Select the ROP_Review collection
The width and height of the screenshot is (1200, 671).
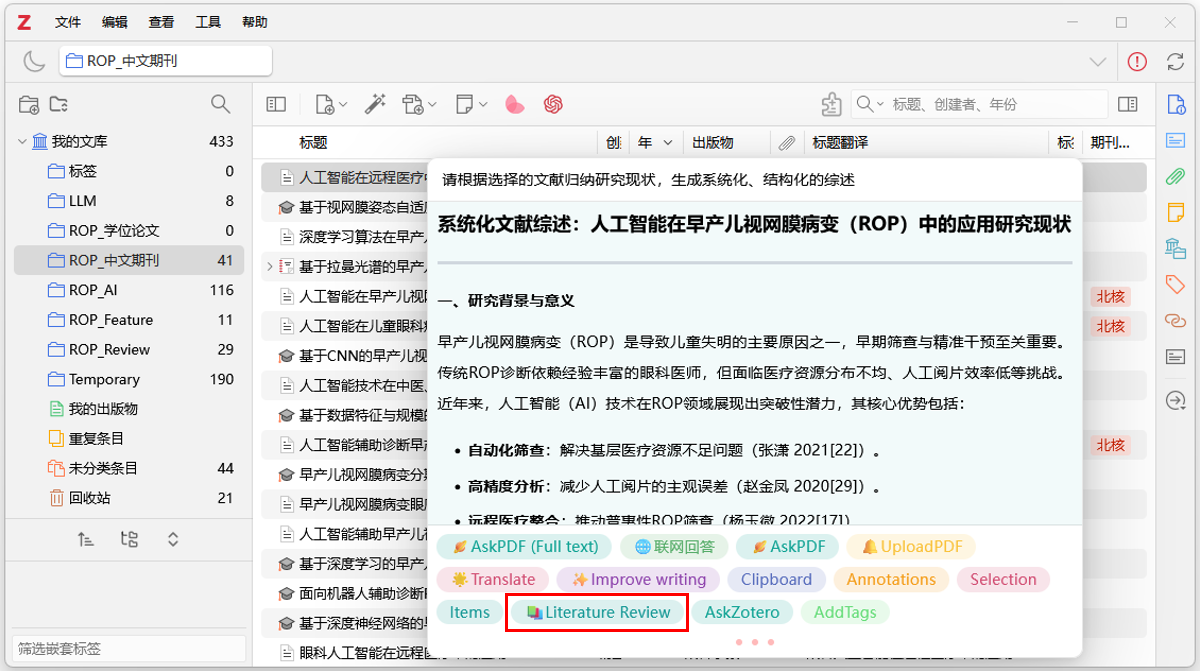tap(129, 349)
